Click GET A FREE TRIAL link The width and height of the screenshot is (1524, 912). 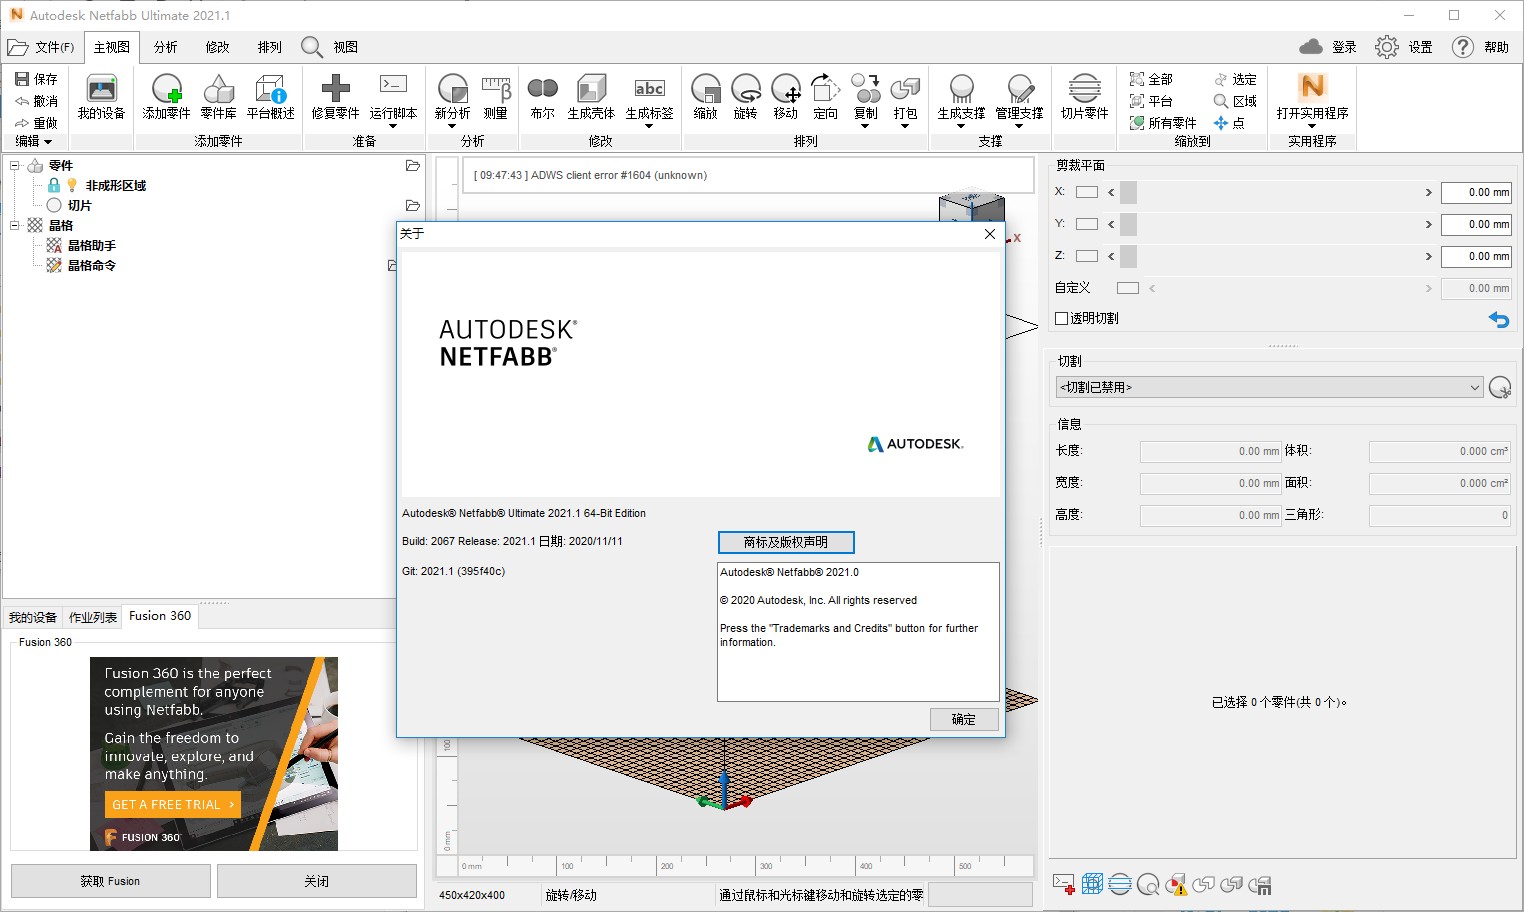(x=171, y=804)
